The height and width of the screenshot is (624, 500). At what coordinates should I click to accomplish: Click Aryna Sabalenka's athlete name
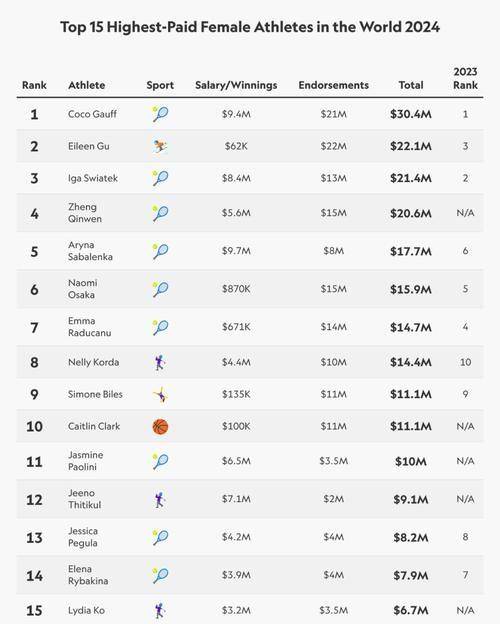click(90, 251)
